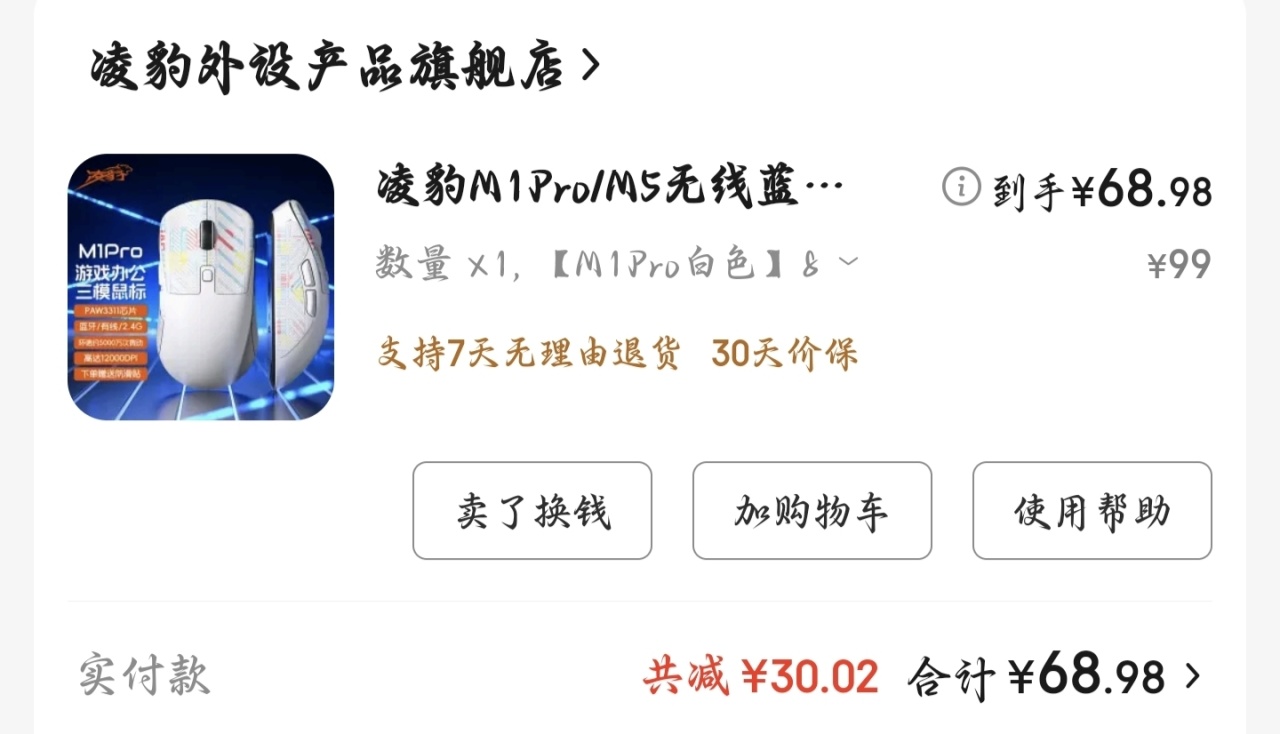This screenshot has height=734, width=1280.
Task: View 支持7天无理由退货 policy
Action: click(x=529, y=354)
